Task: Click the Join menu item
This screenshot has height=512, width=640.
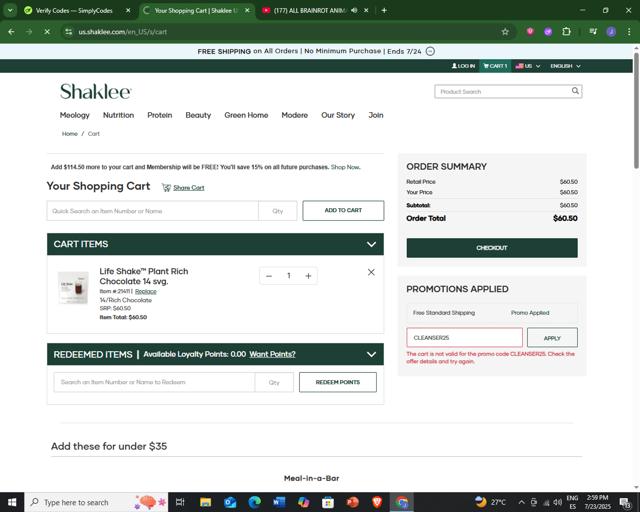Action: [376, 115]
